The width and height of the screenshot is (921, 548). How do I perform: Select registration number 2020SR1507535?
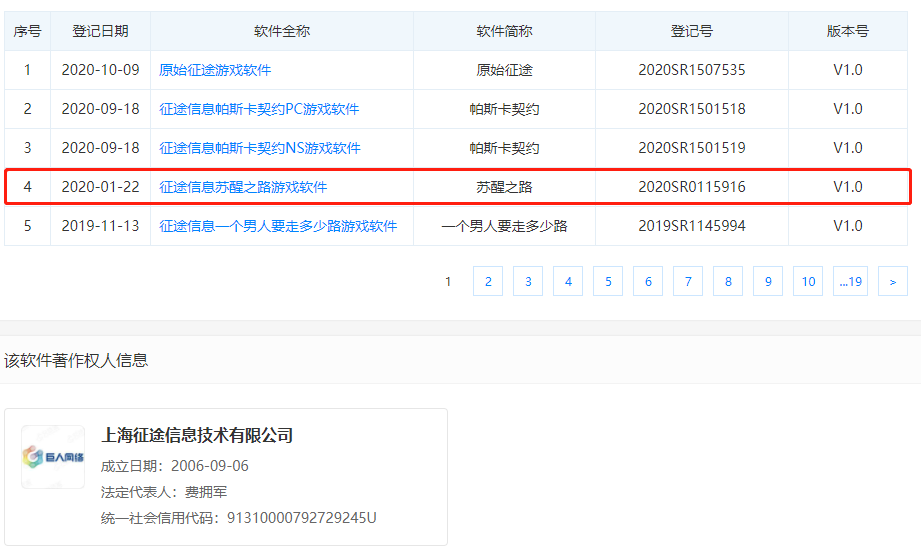(692, 70)
